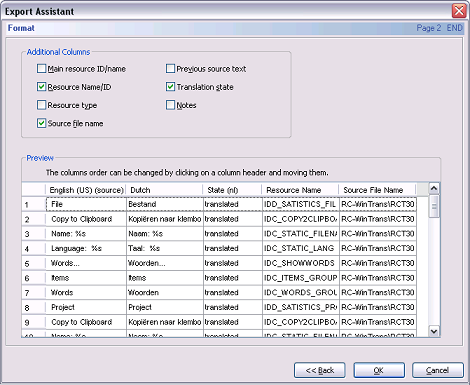
Task: Click row number 5 header
Action: tap(34, 263)
